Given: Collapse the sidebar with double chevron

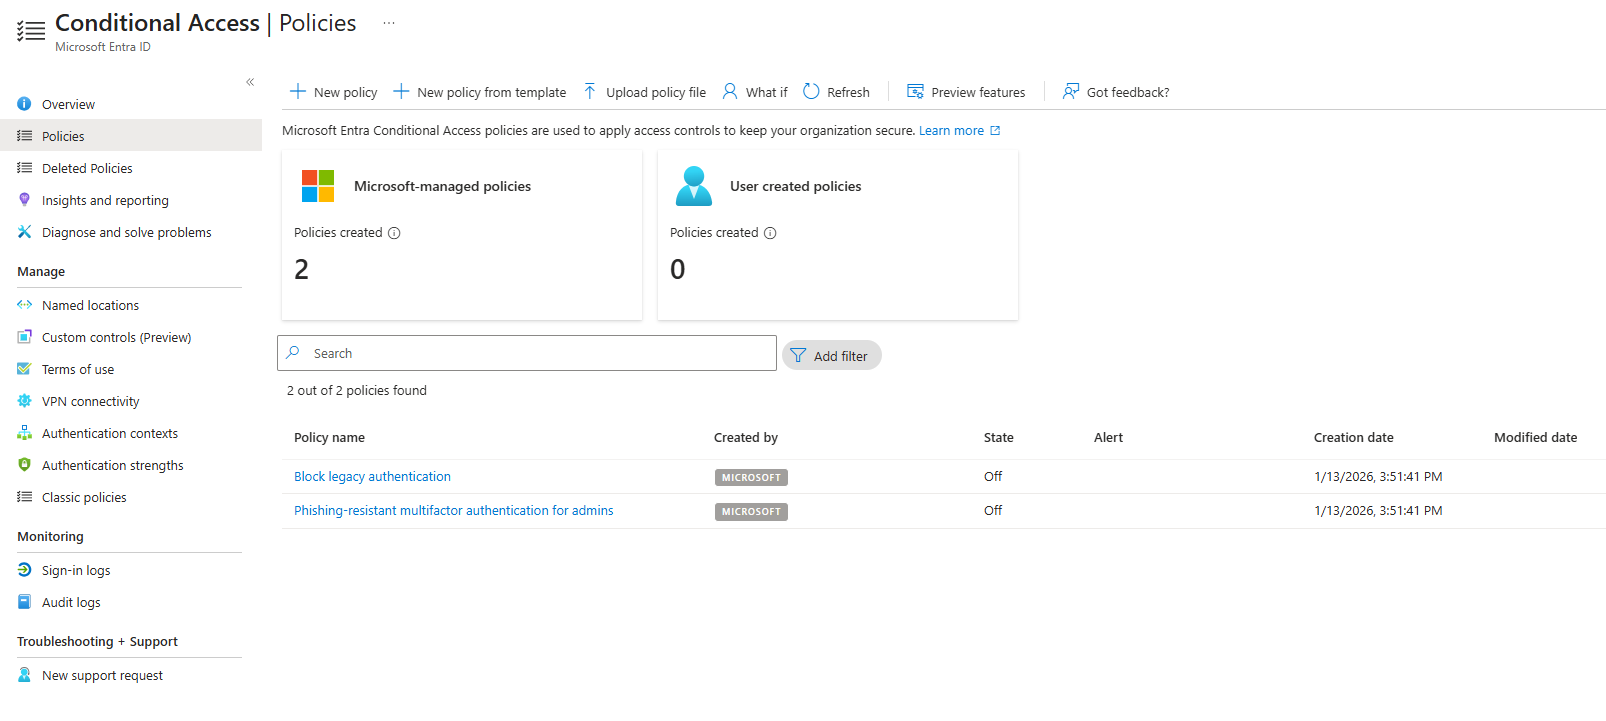Looking at the screenshot, I should [250, 82].
